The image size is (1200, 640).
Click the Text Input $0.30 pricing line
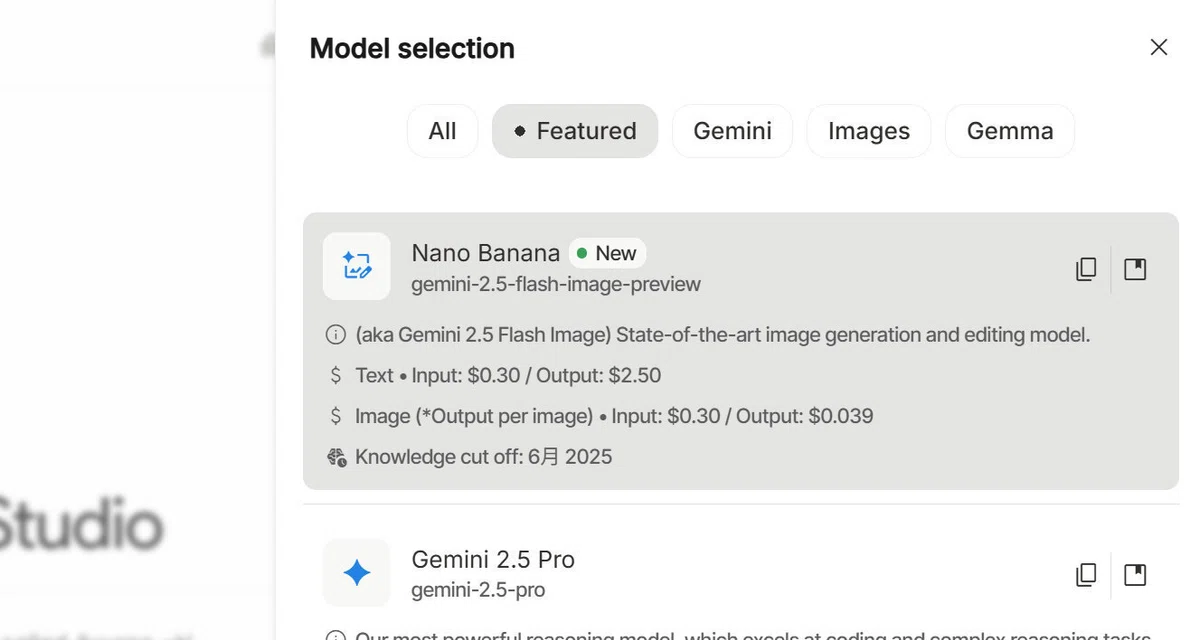(x=508, y=376)
